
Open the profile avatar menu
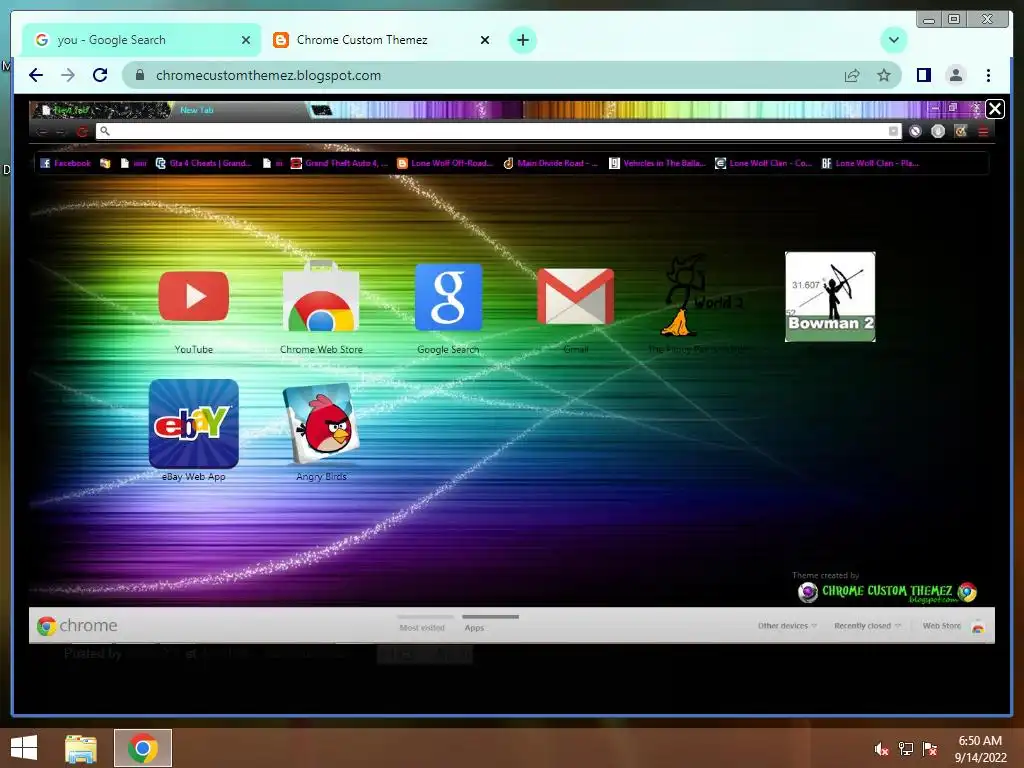pyautogui.click(x=955, y=75)
